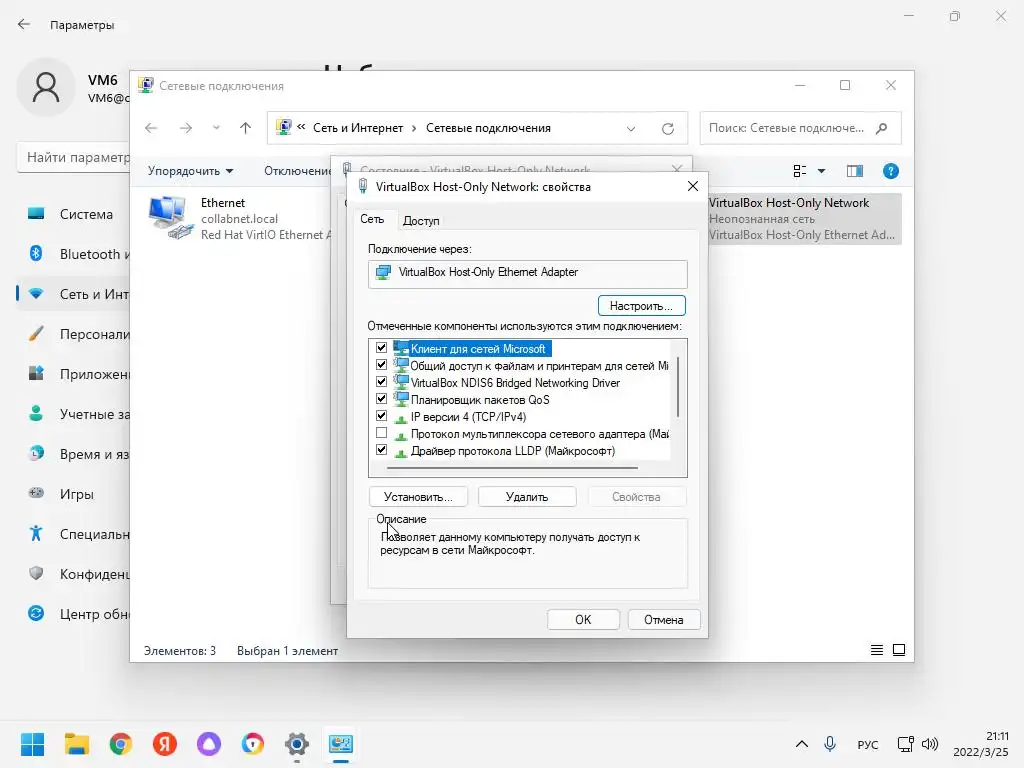Open volume speaker tray icon
The width and height of the screenshot is (1024, 768).
[930, 744]
